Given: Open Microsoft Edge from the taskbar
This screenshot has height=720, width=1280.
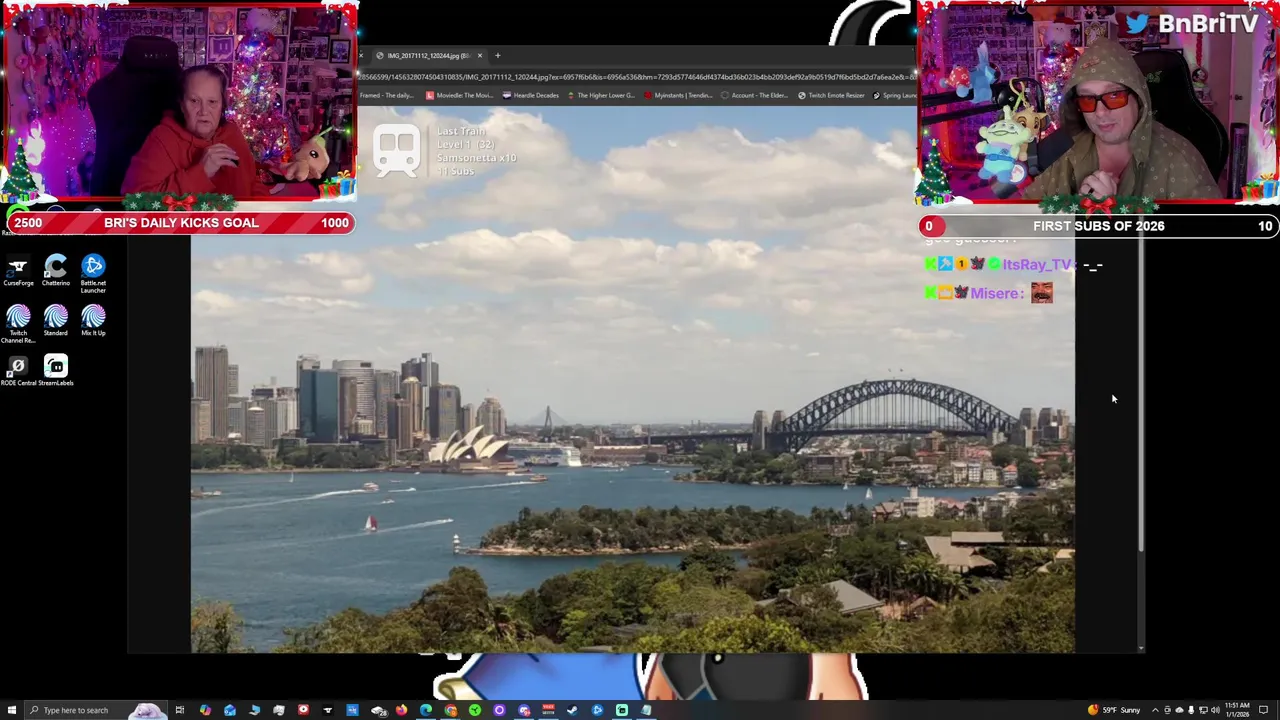Looking at the screenshot, I should tap(426, 710).
